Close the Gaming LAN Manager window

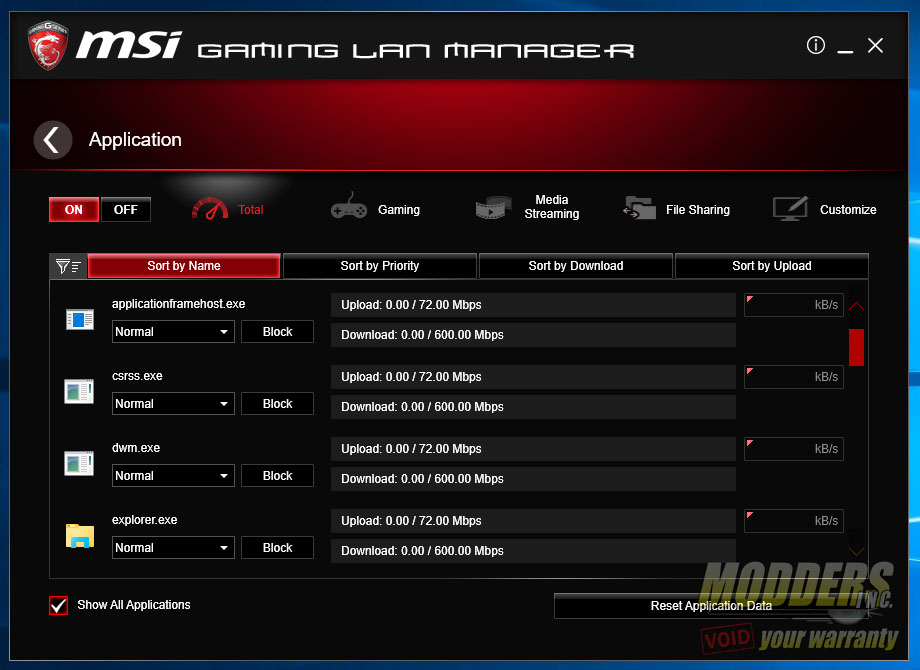coord(875,45)
